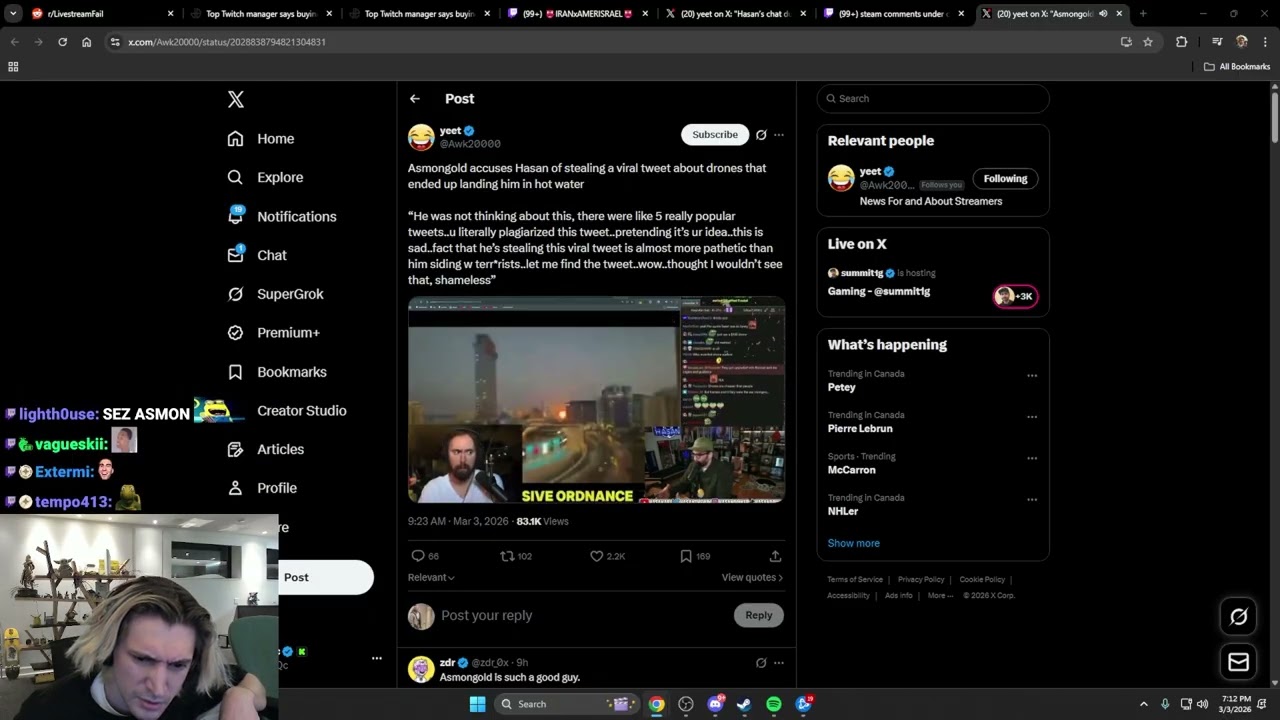Subscribe to yeet
This screenshot has height=720, width=1280.
(x=715, y=135)
